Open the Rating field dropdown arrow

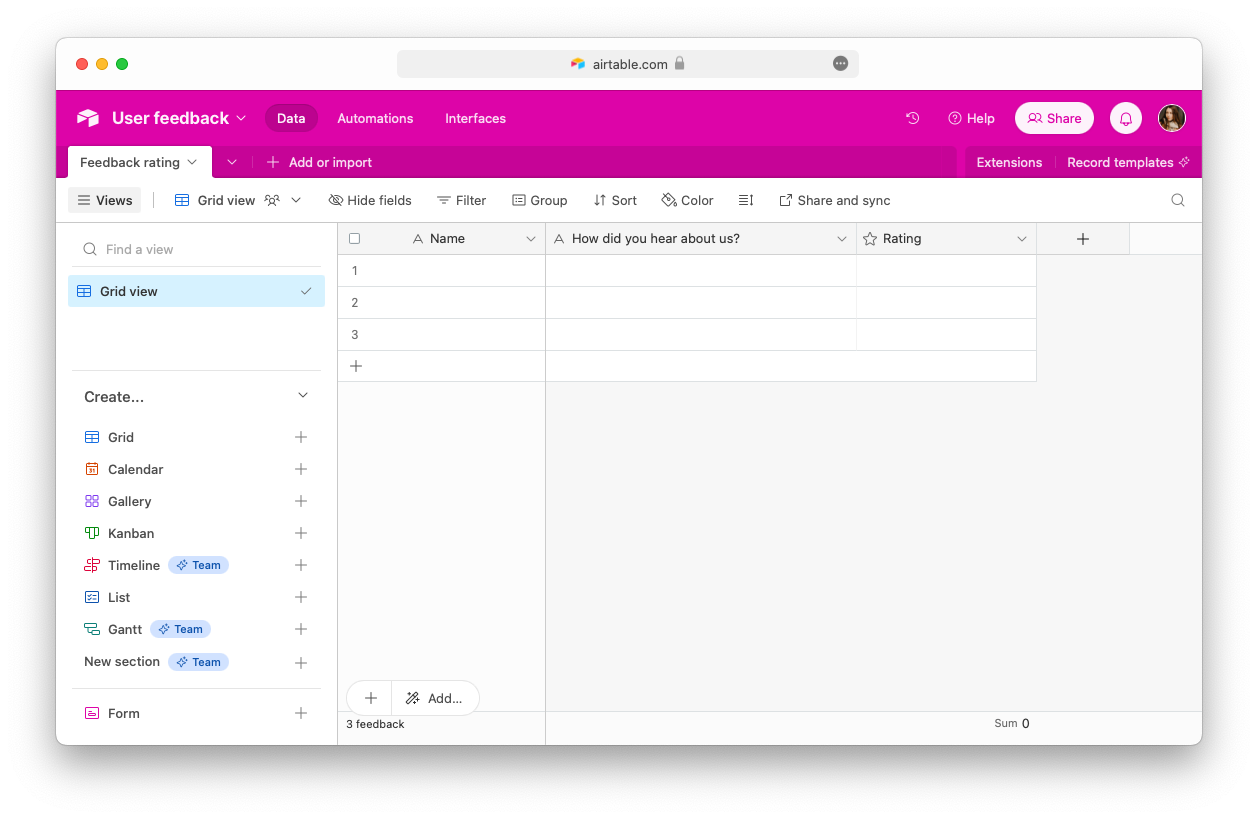[x=1022, y=239]
